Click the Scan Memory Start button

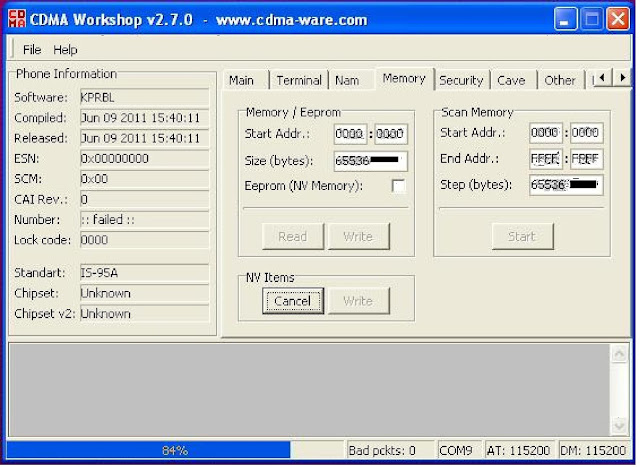point(522,236)
